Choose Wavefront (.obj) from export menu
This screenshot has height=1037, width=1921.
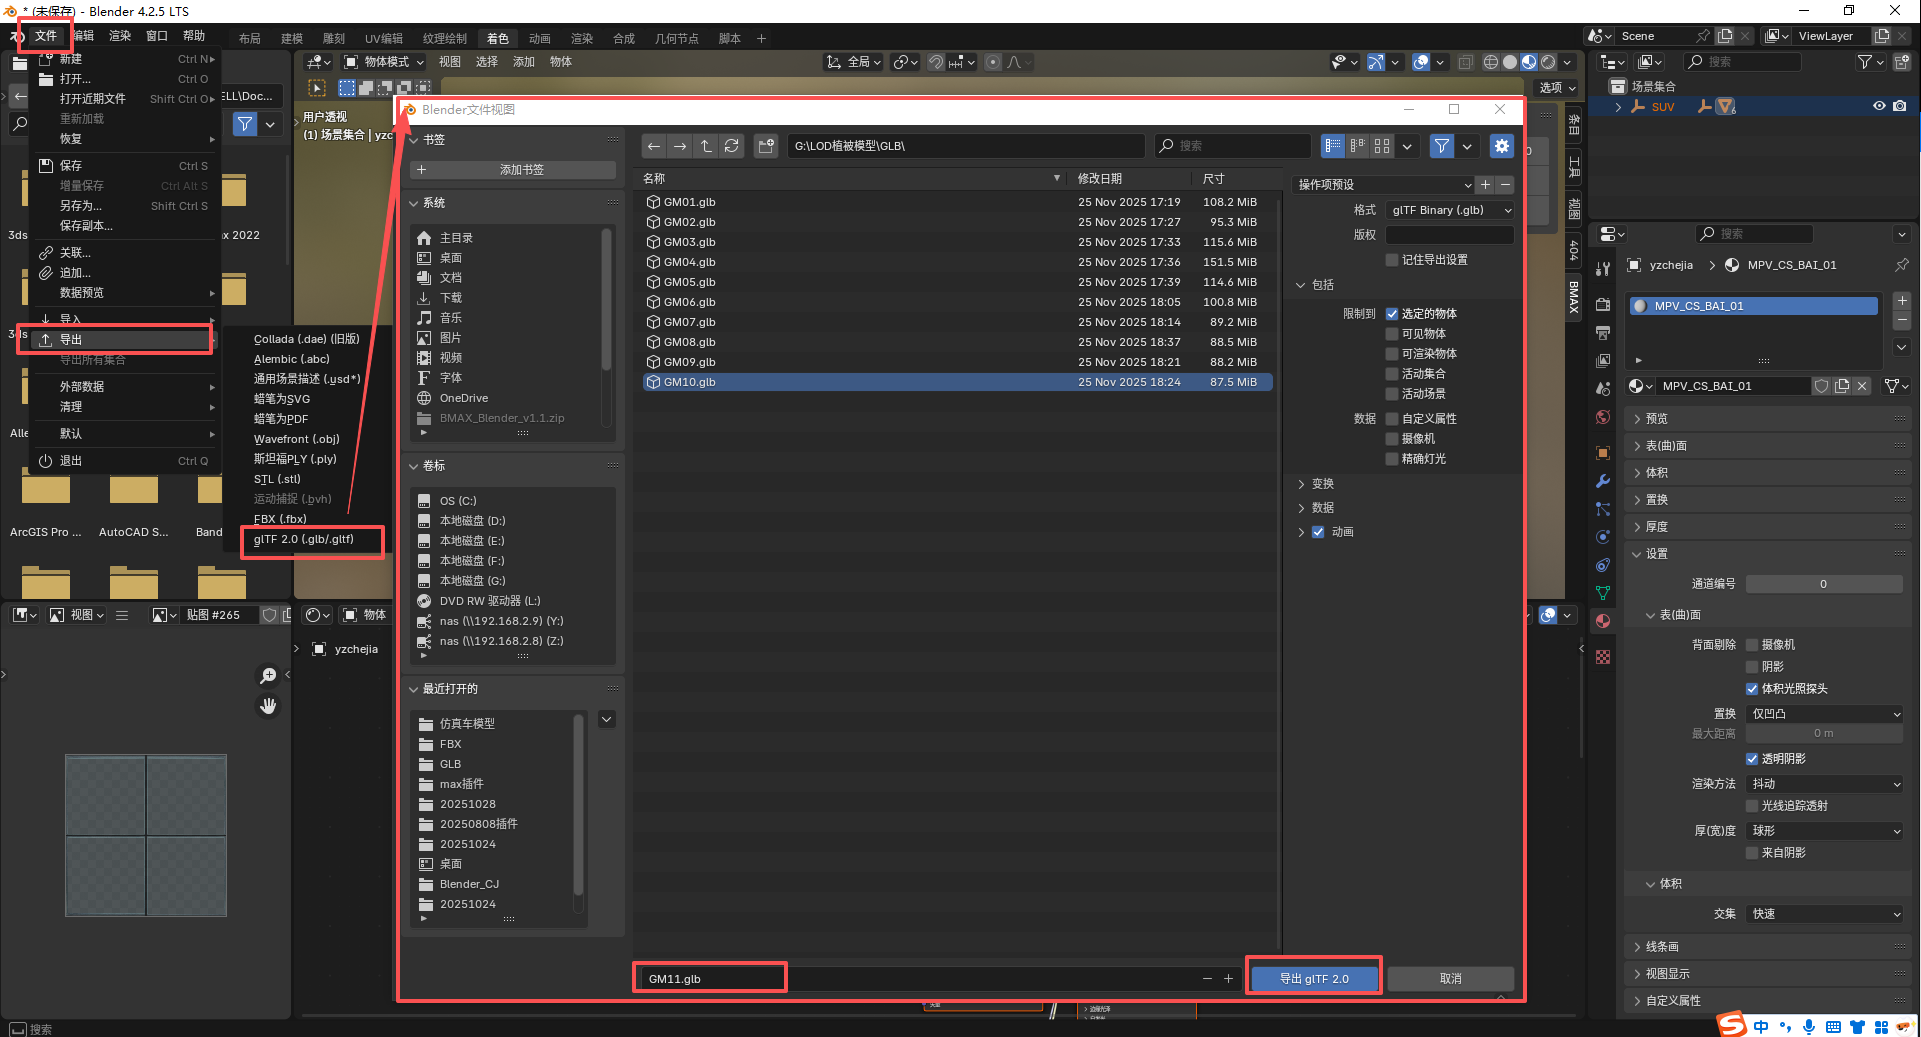click(297, 439)
